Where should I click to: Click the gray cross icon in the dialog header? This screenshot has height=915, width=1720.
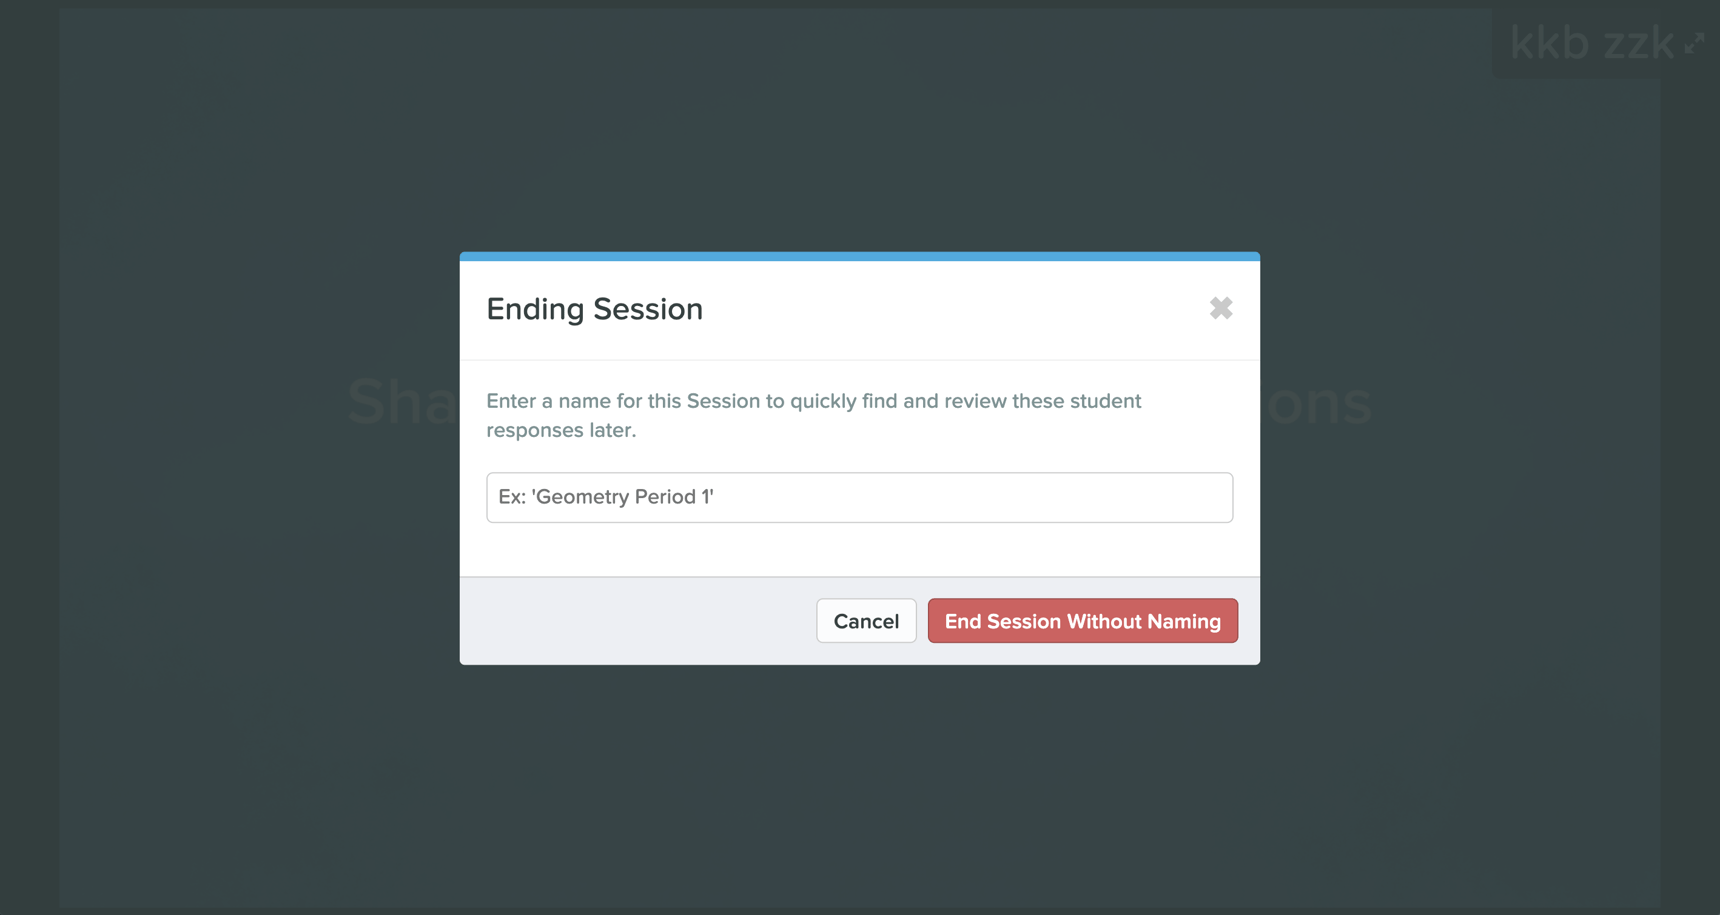(1221, 309)
